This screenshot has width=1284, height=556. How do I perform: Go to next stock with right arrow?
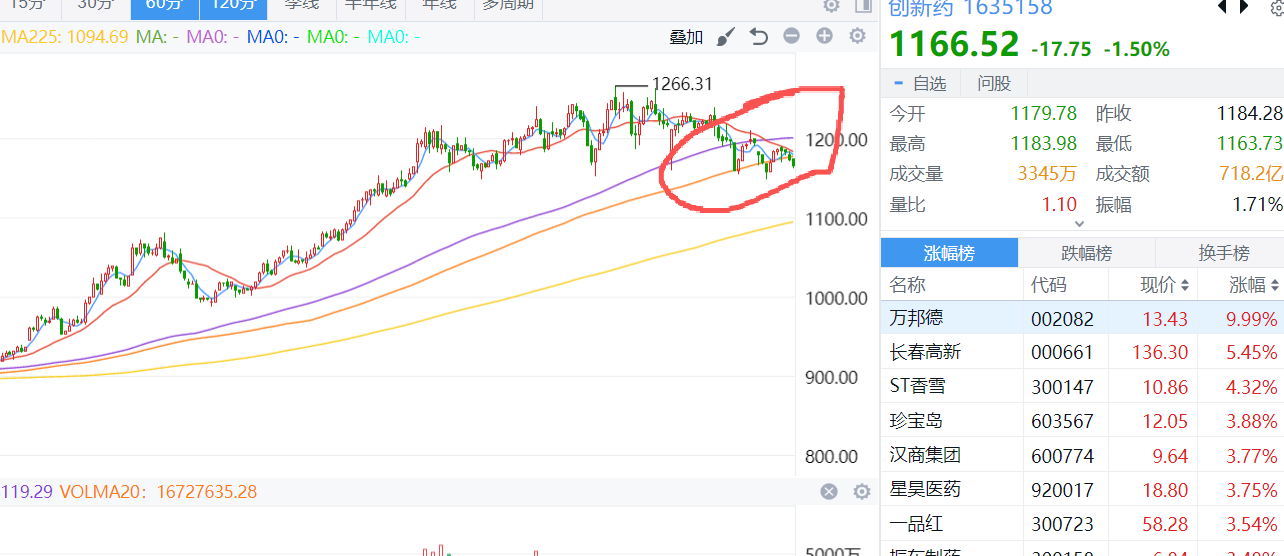[1249, 7]
